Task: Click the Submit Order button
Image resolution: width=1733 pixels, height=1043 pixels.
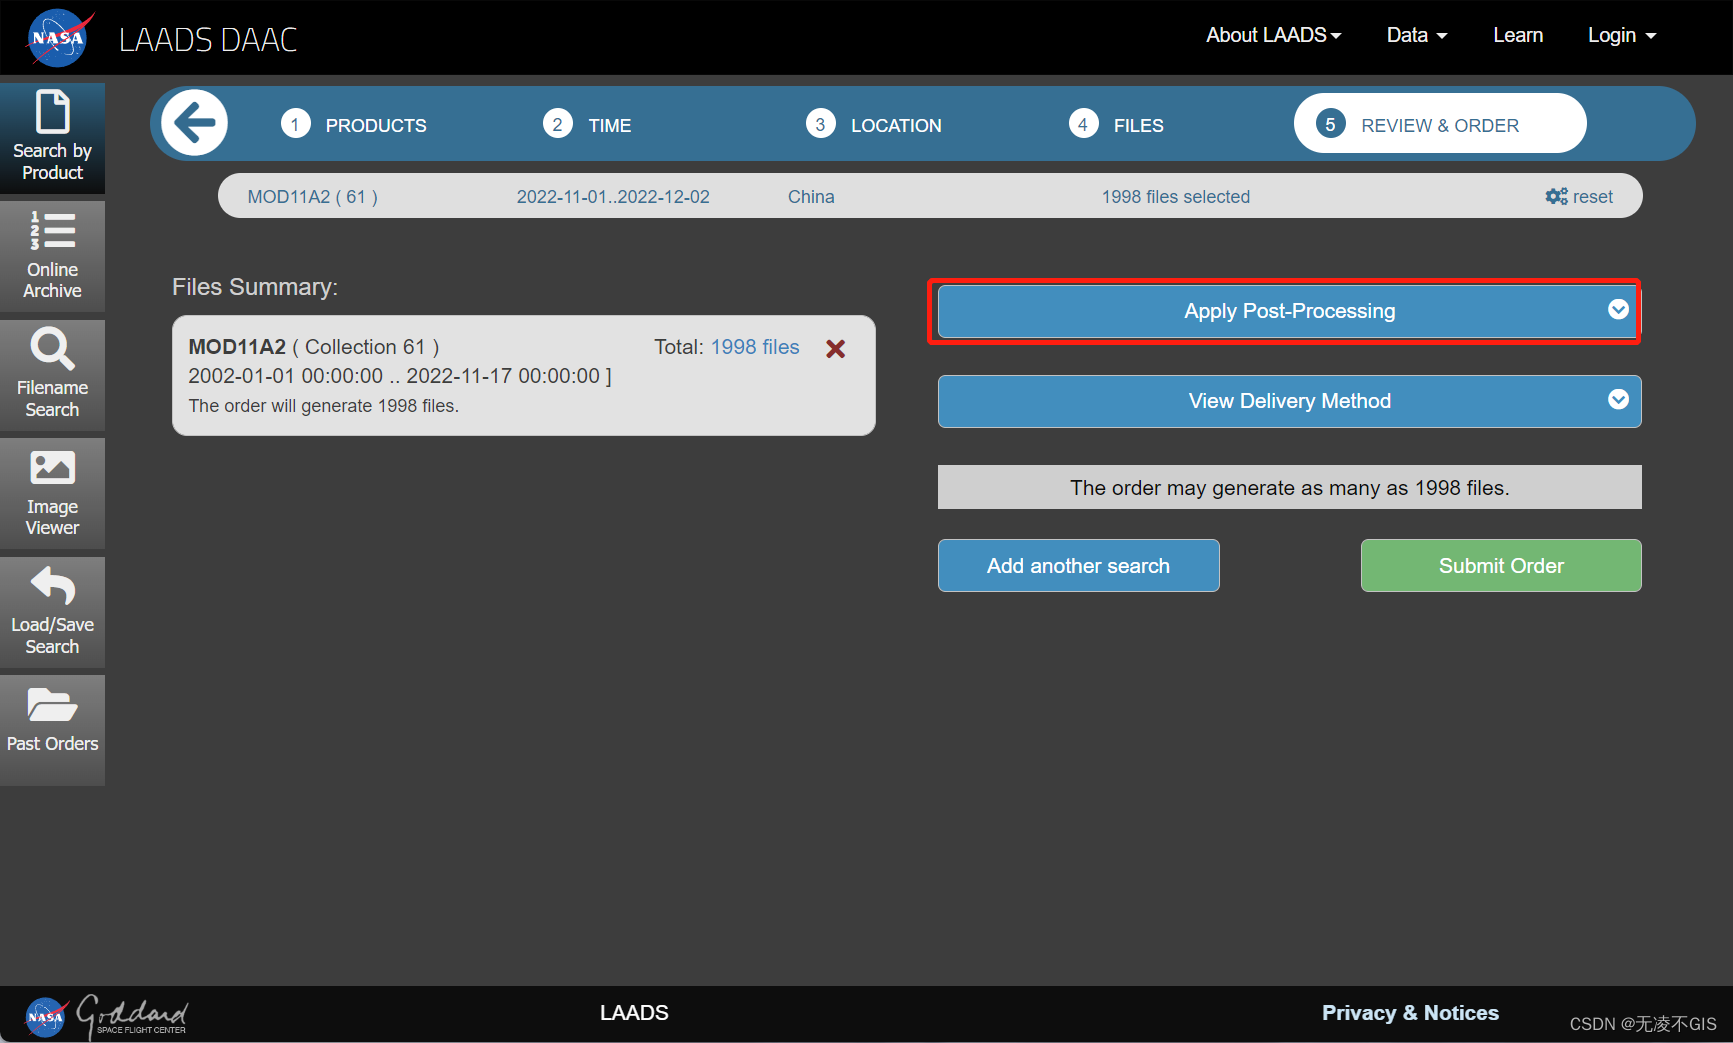Action: click(x=1500, y=565)
